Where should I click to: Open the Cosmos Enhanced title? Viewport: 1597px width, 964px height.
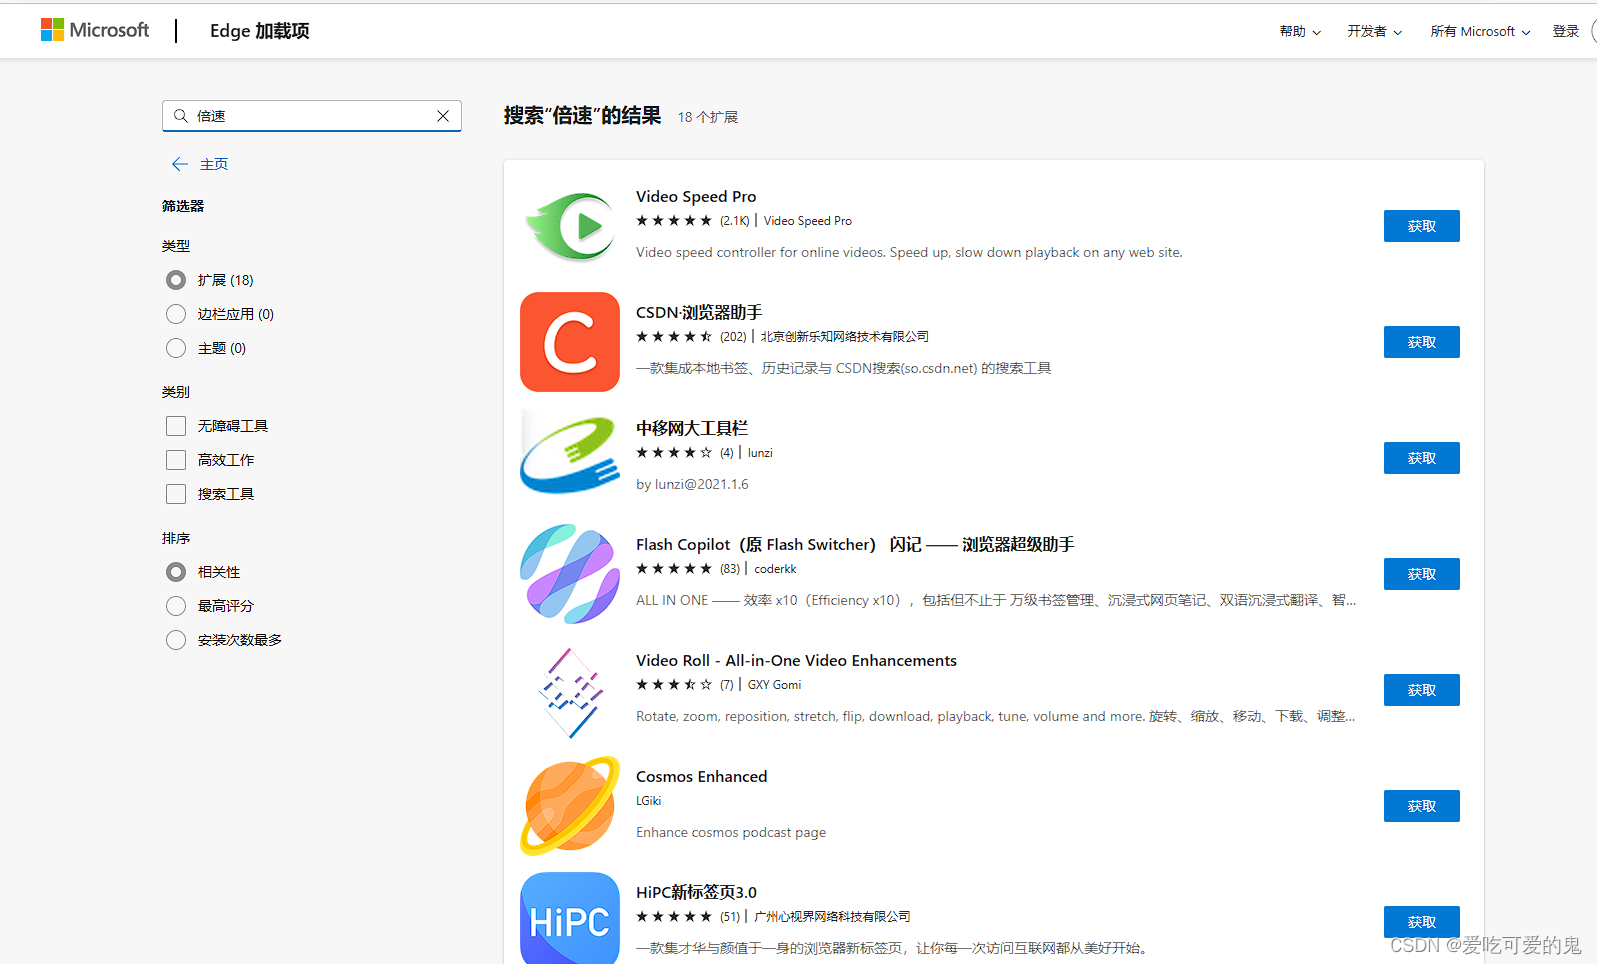coord(702,776)
